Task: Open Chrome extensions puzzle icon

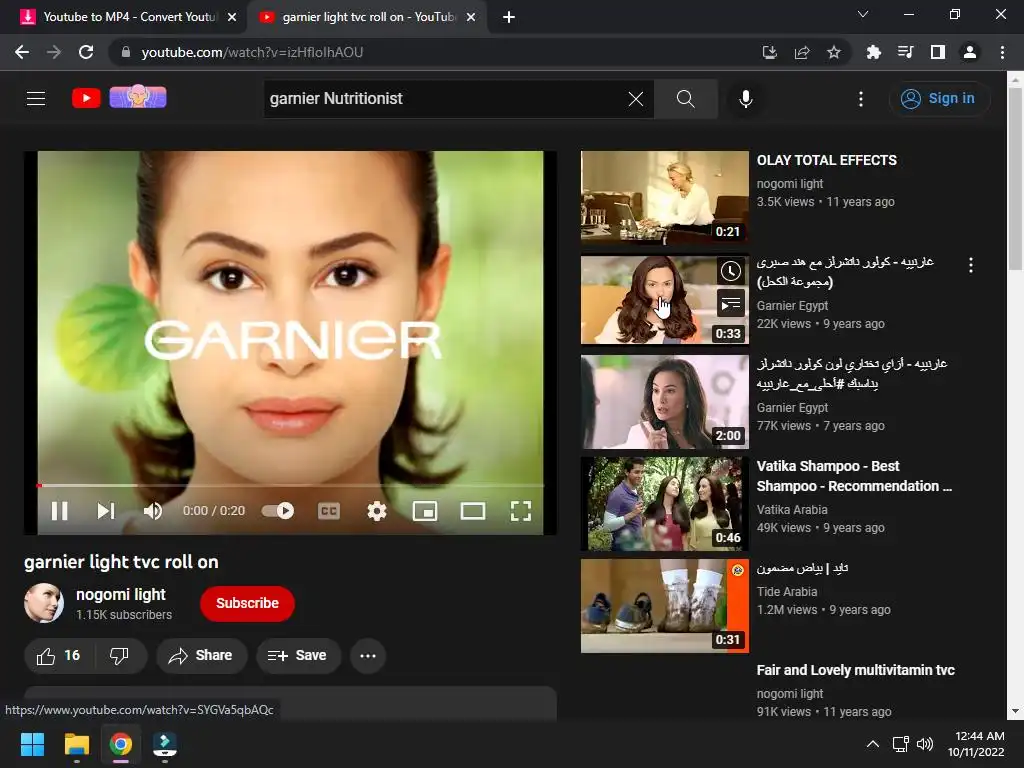Action: [873, 52]
